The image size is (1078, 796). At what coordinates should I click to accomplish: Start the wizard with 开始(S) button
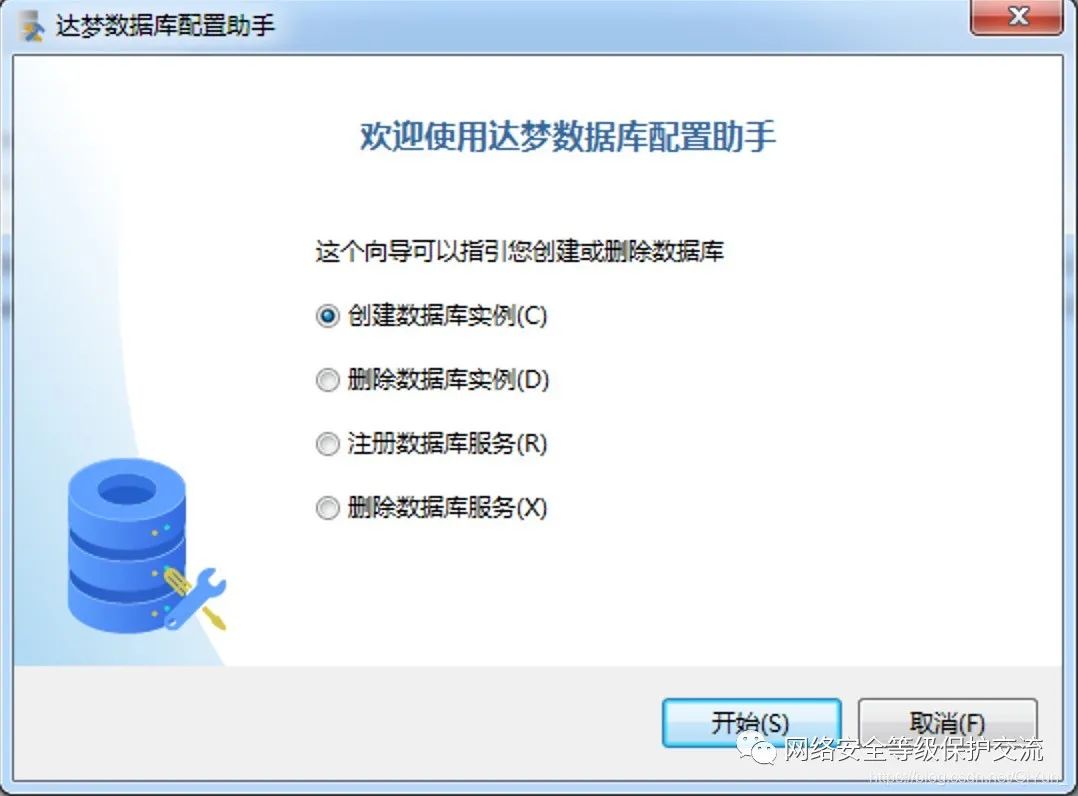click(x=751, y=722)
